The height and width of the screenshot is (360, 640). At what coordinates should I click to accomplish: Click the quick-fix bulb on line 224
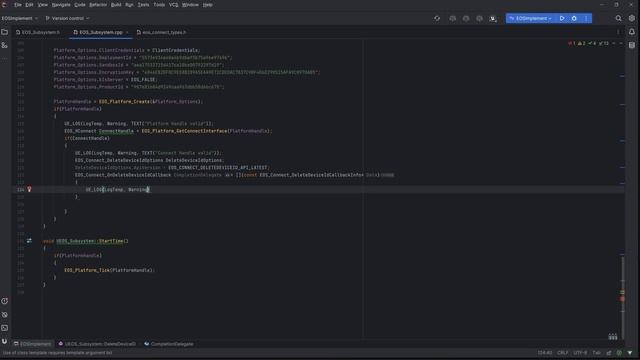click(x=29, y=189)
